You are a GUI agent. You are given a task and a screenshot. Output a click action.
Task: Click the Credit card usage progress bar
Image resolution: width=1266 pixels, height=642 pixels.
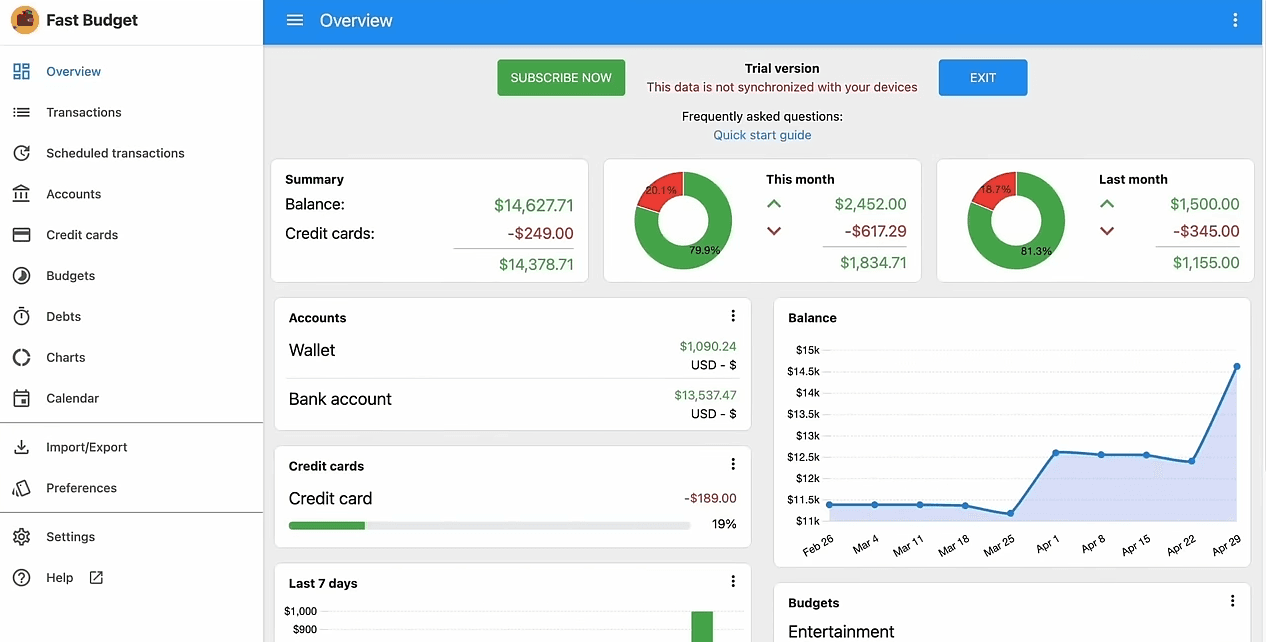[489, 525]
